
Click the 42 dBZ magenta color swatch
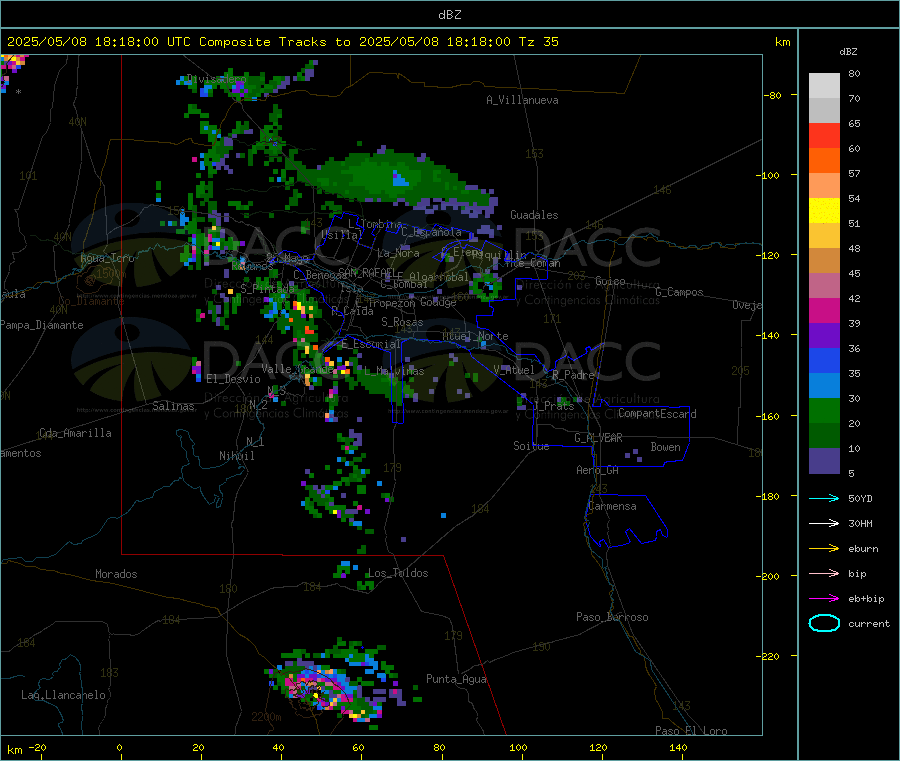(x=824, y=310)
